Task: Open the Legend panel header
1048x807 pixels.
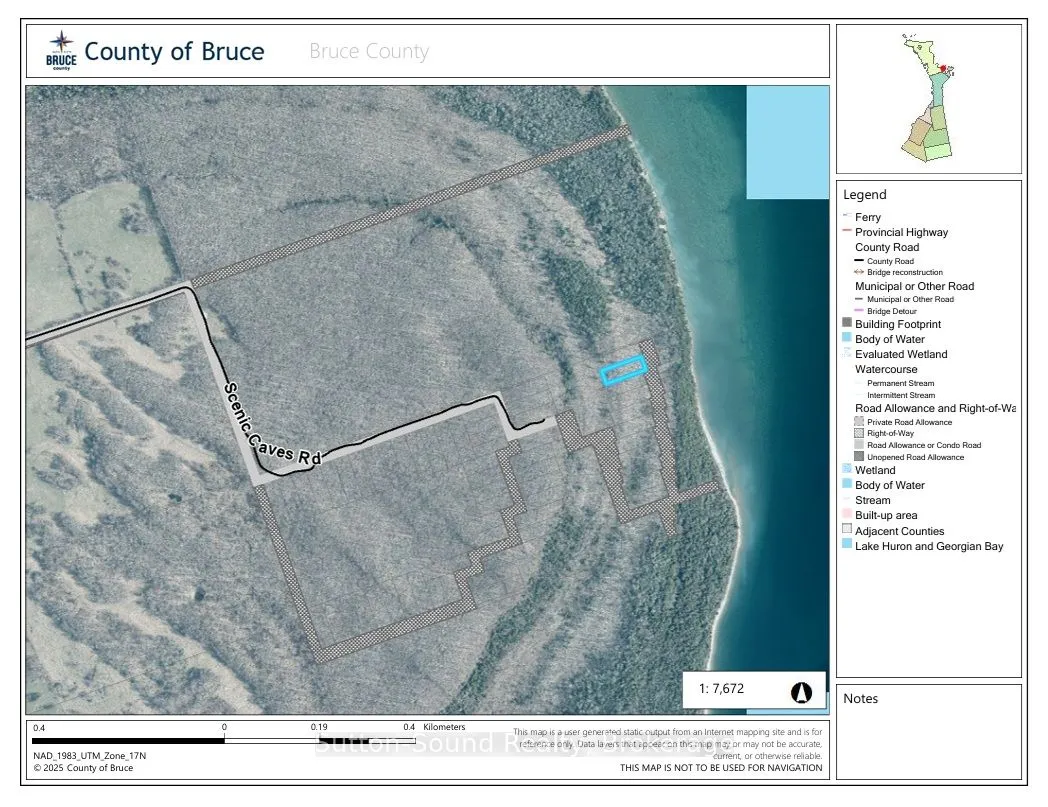Action: pyautogui.click(x=867, y=194)
